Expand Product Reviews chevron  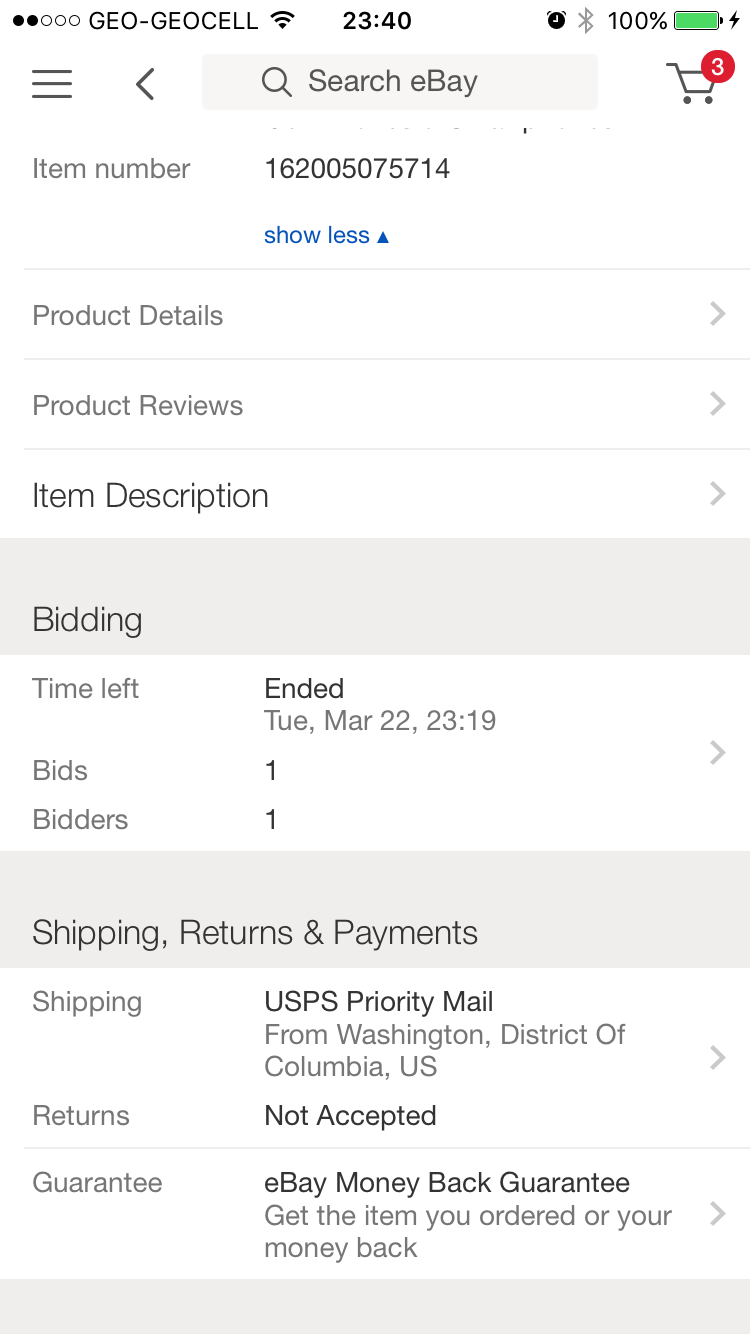tap(717, 404)
